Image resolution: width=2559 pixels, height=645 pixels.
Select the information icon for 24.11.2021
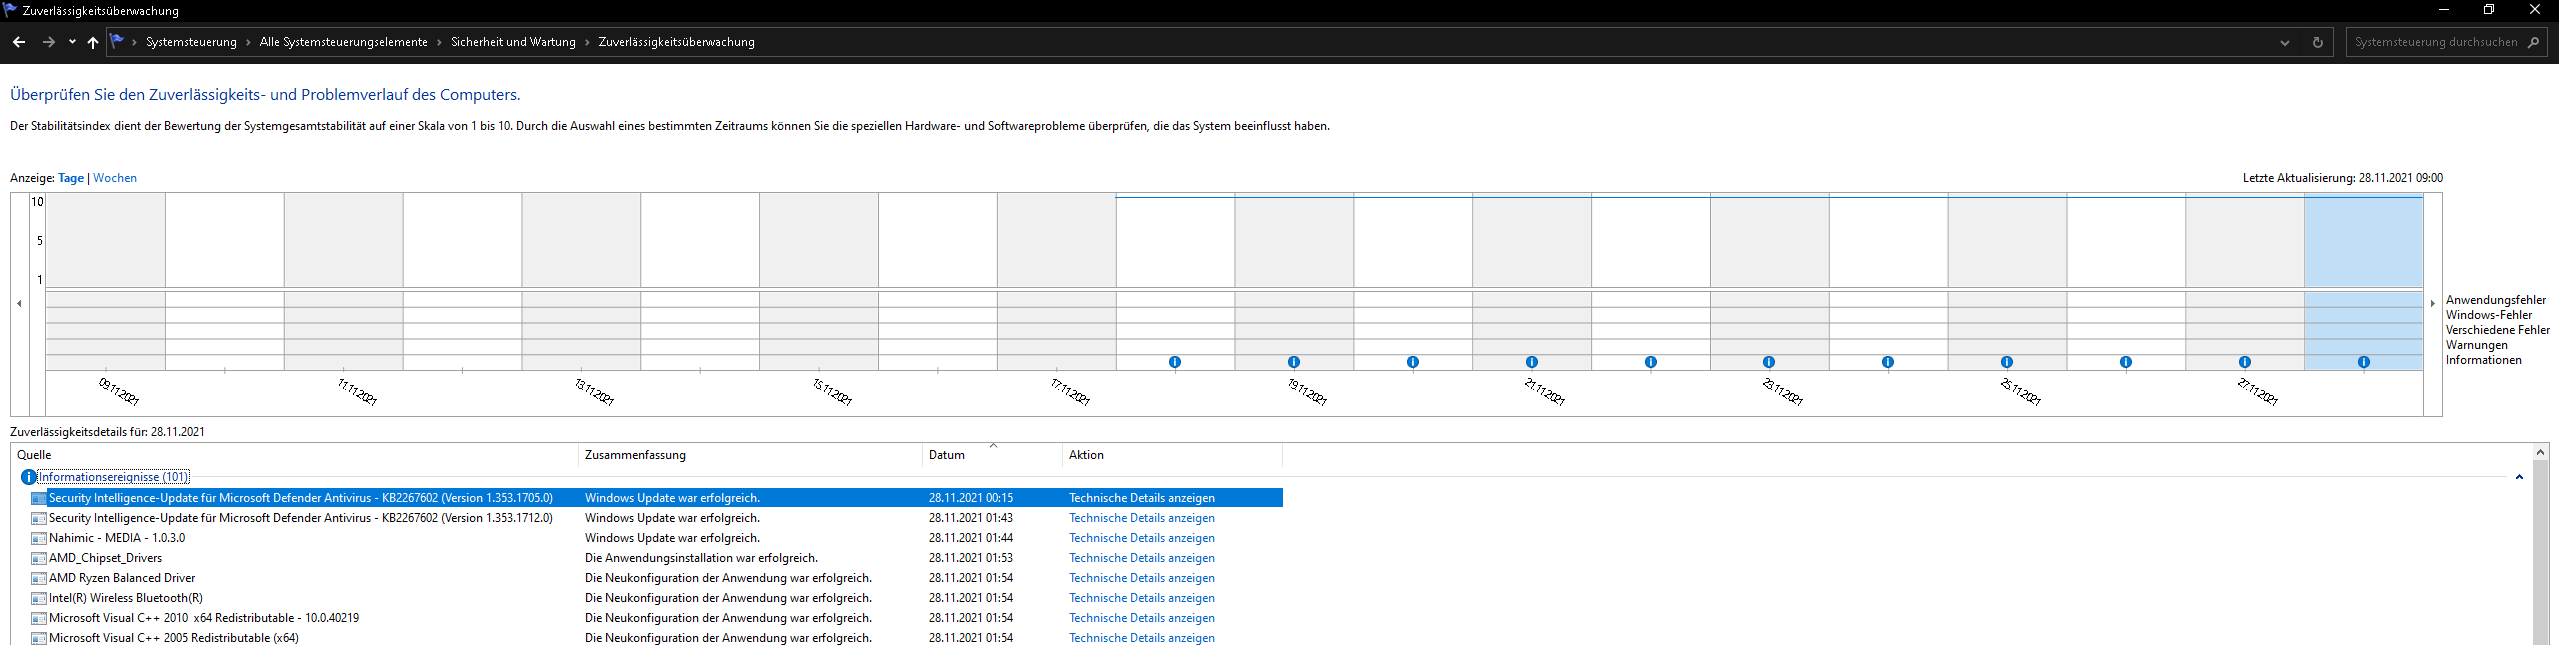1888,362
